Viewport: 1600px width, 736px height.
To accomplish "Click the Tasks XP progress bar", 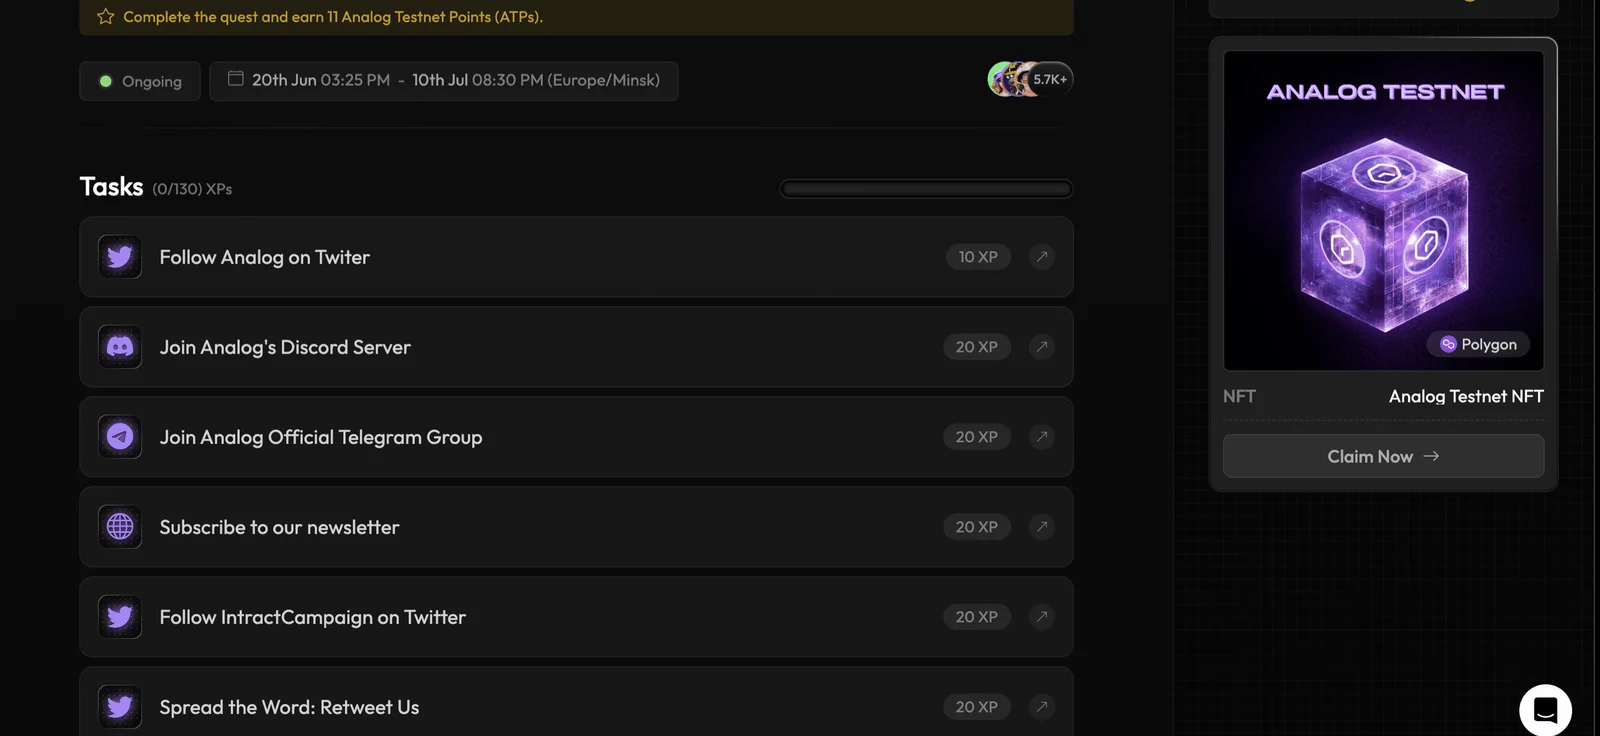I will [926, 189].
